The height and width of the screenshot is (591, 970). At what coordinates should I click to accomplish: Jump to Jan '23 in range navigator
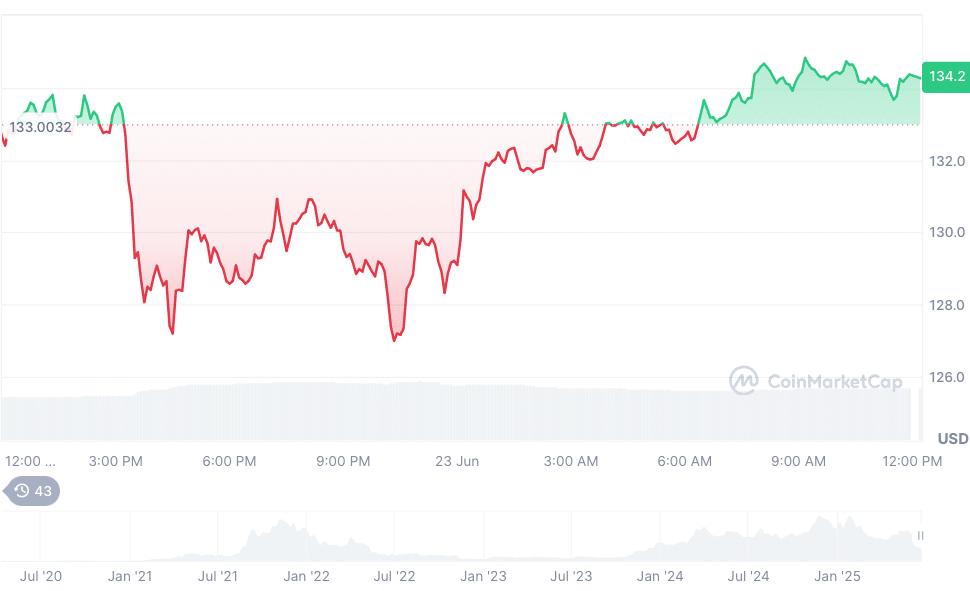coord(483,576)
